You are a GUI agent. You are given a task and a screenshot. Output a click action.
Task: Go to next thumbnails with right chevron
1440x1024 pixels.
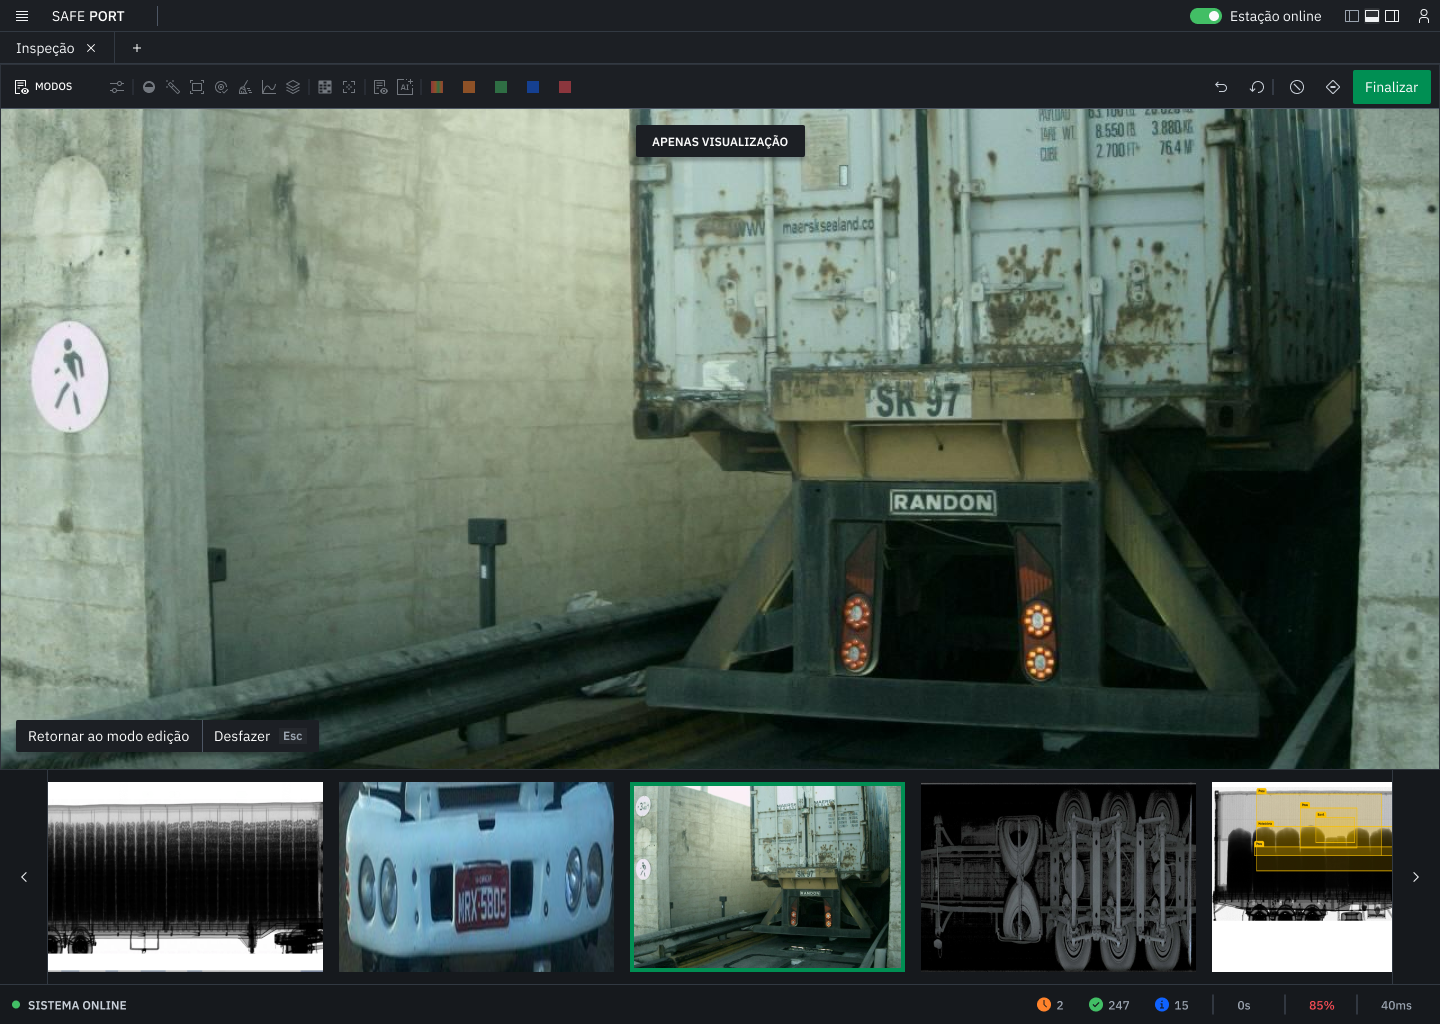coord(1416,877)
